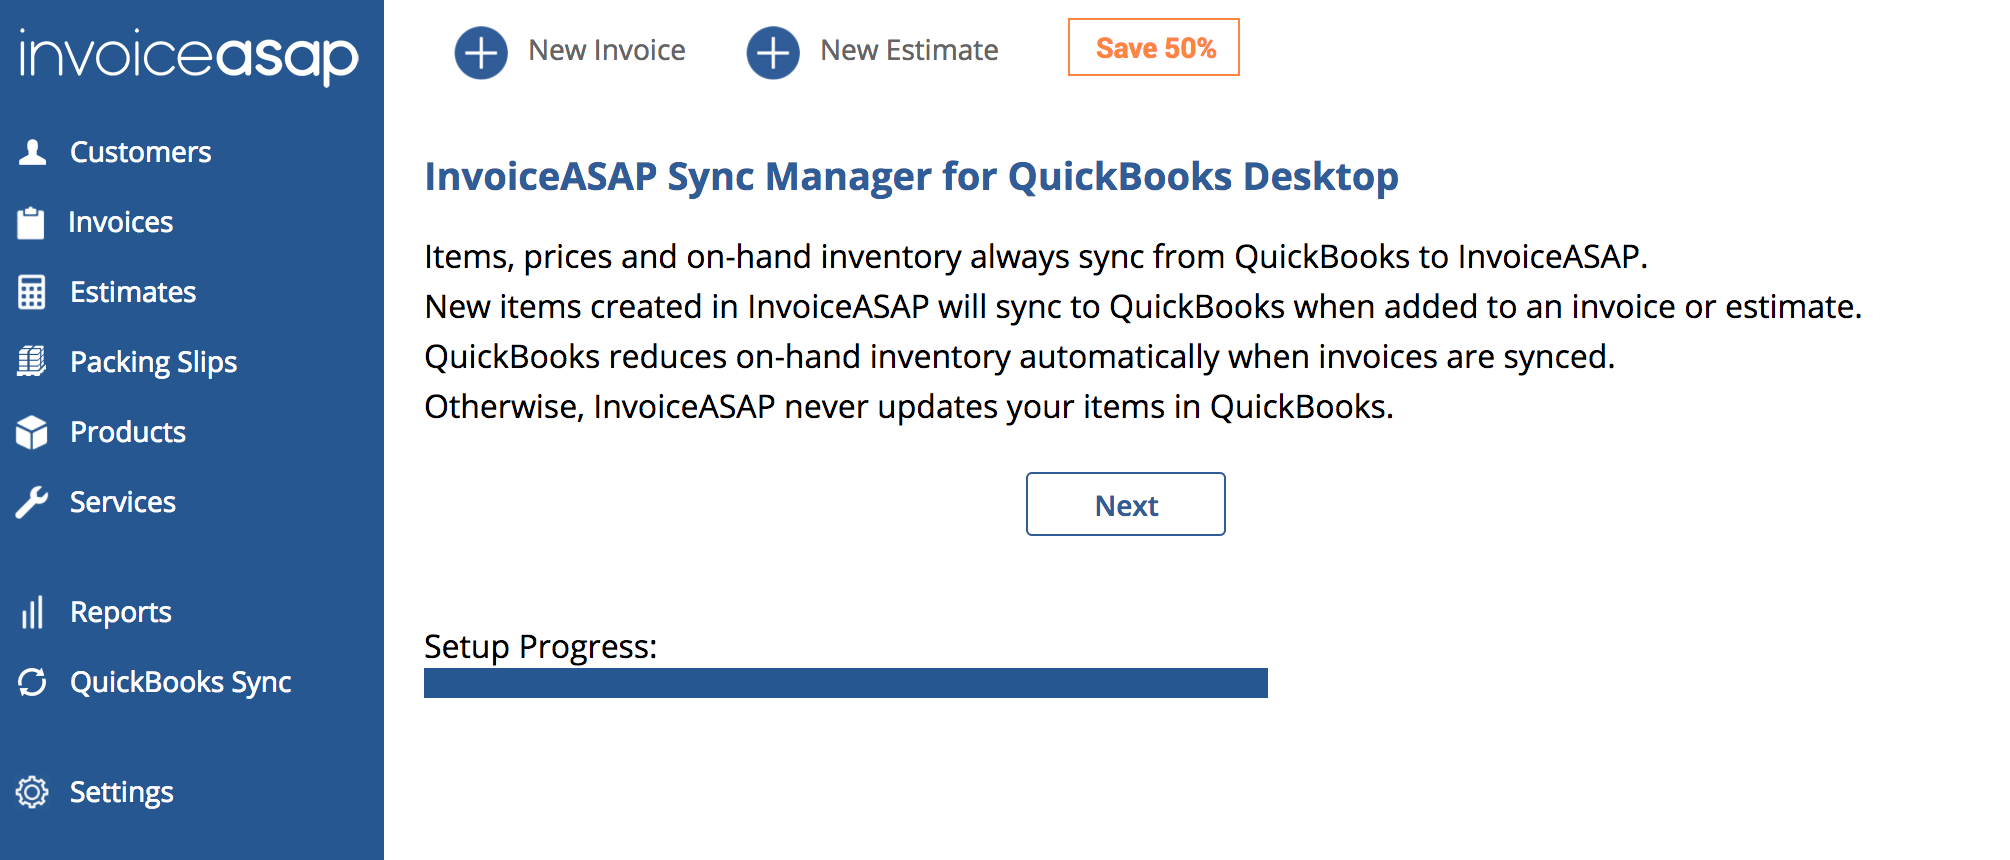Click the InvoiceASAP logo
This screenshot has width=2010, height=860.
189,55
